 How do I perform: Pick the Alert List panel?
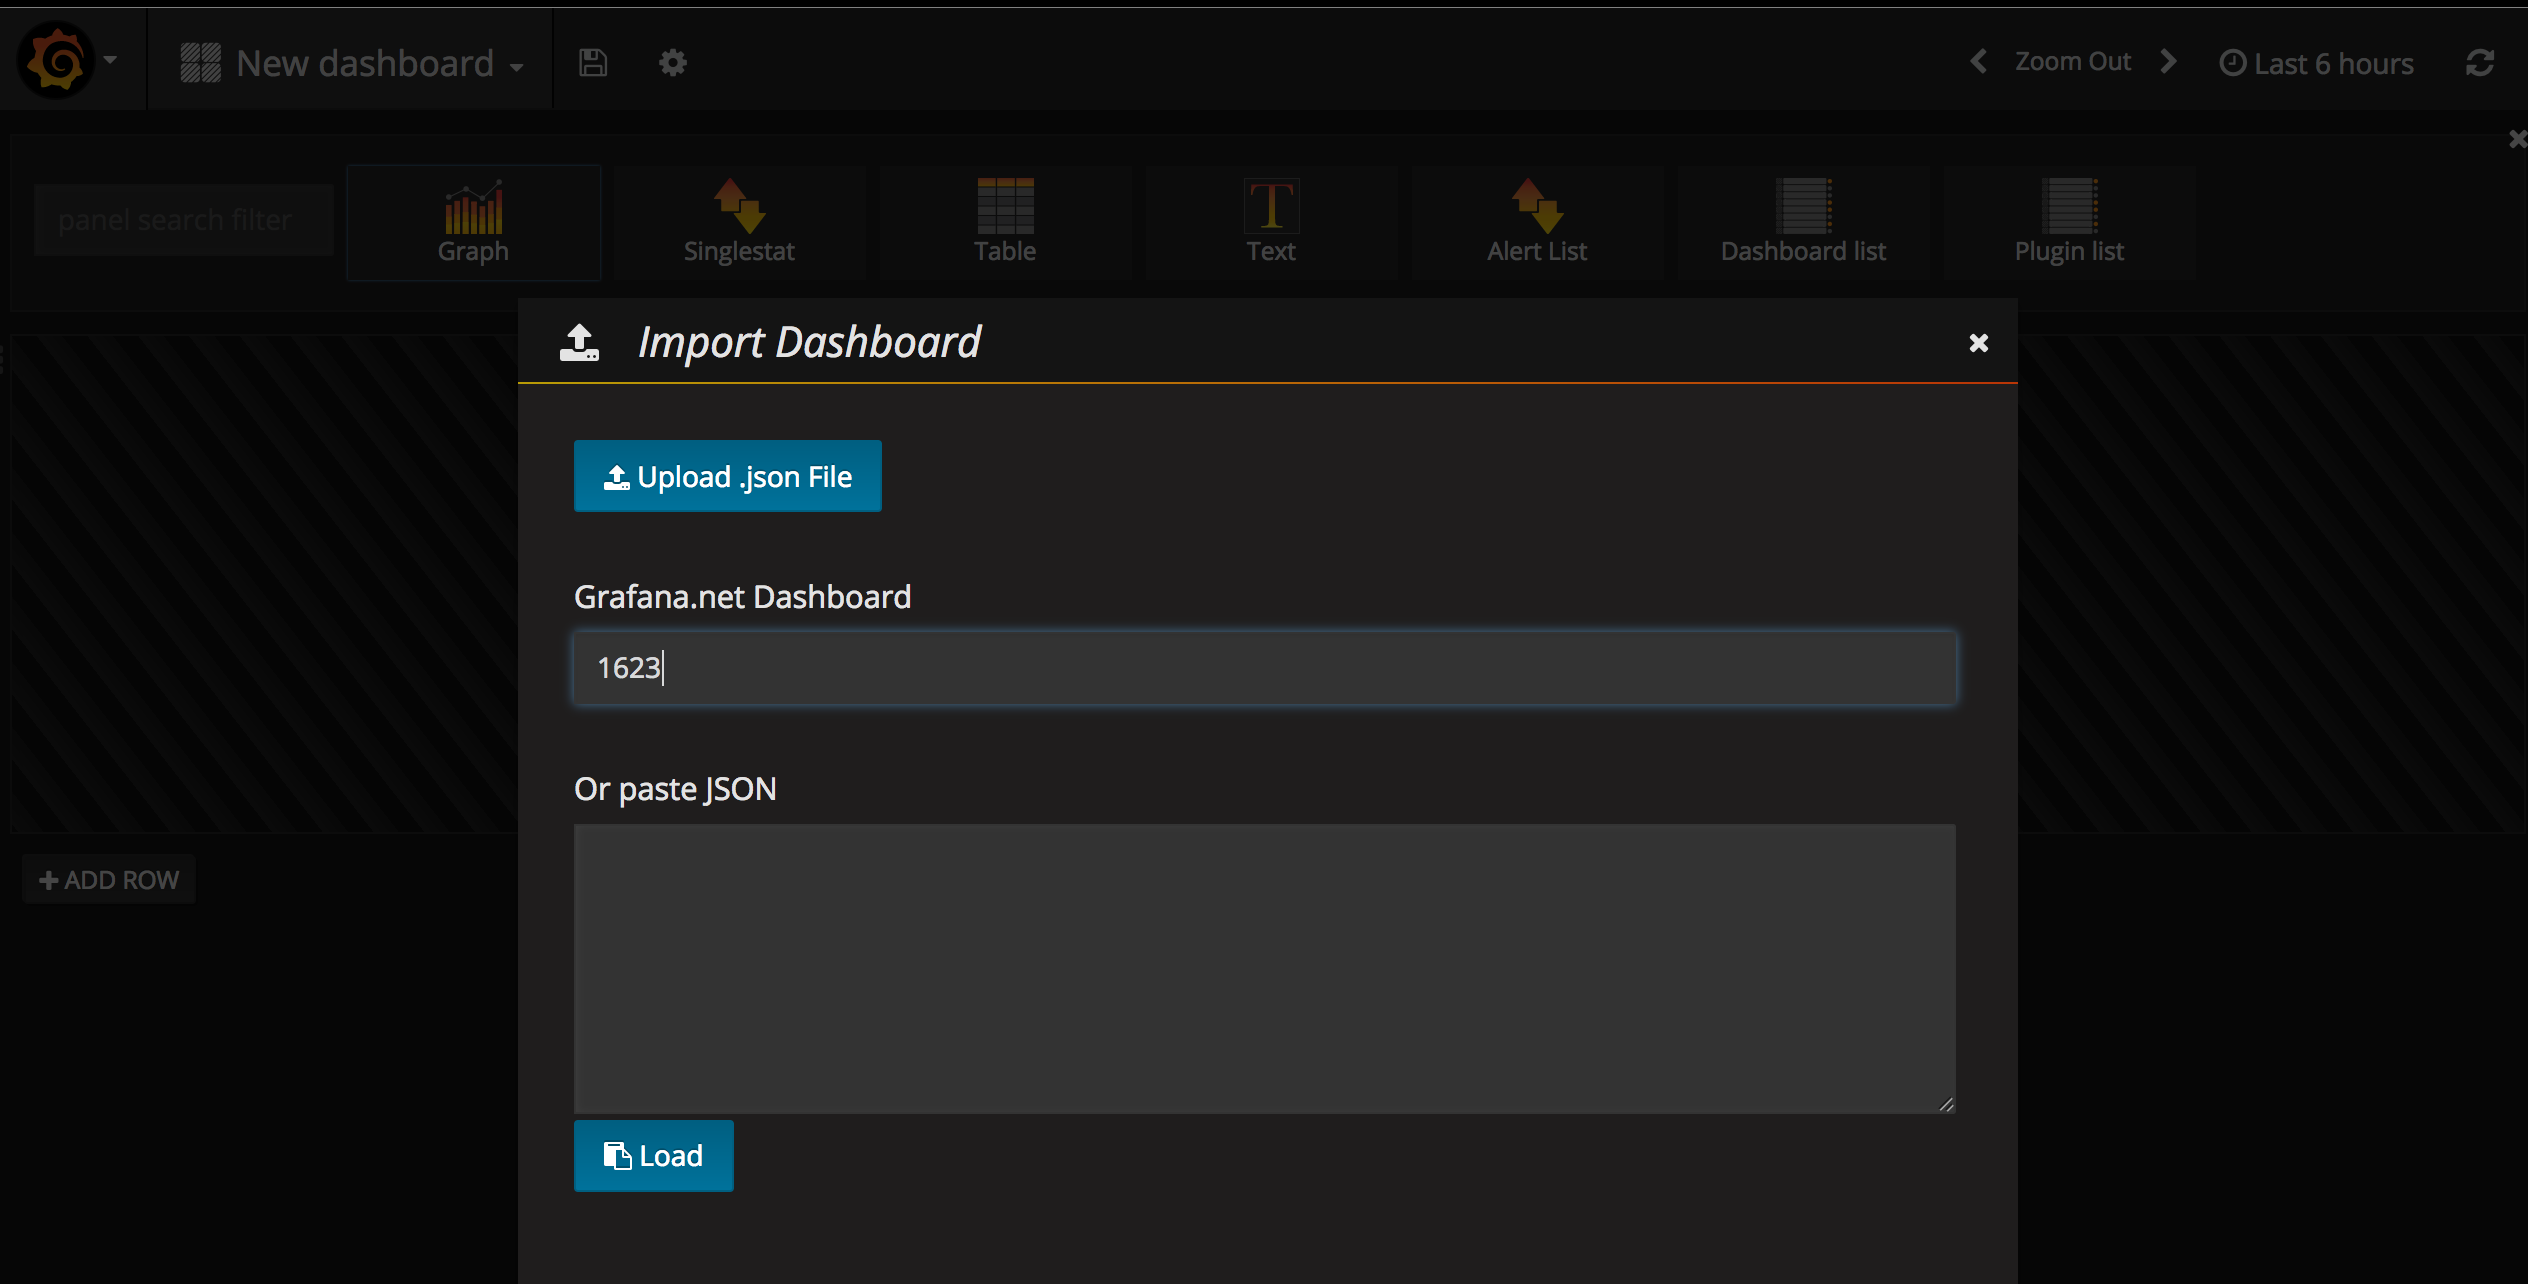1537,222
